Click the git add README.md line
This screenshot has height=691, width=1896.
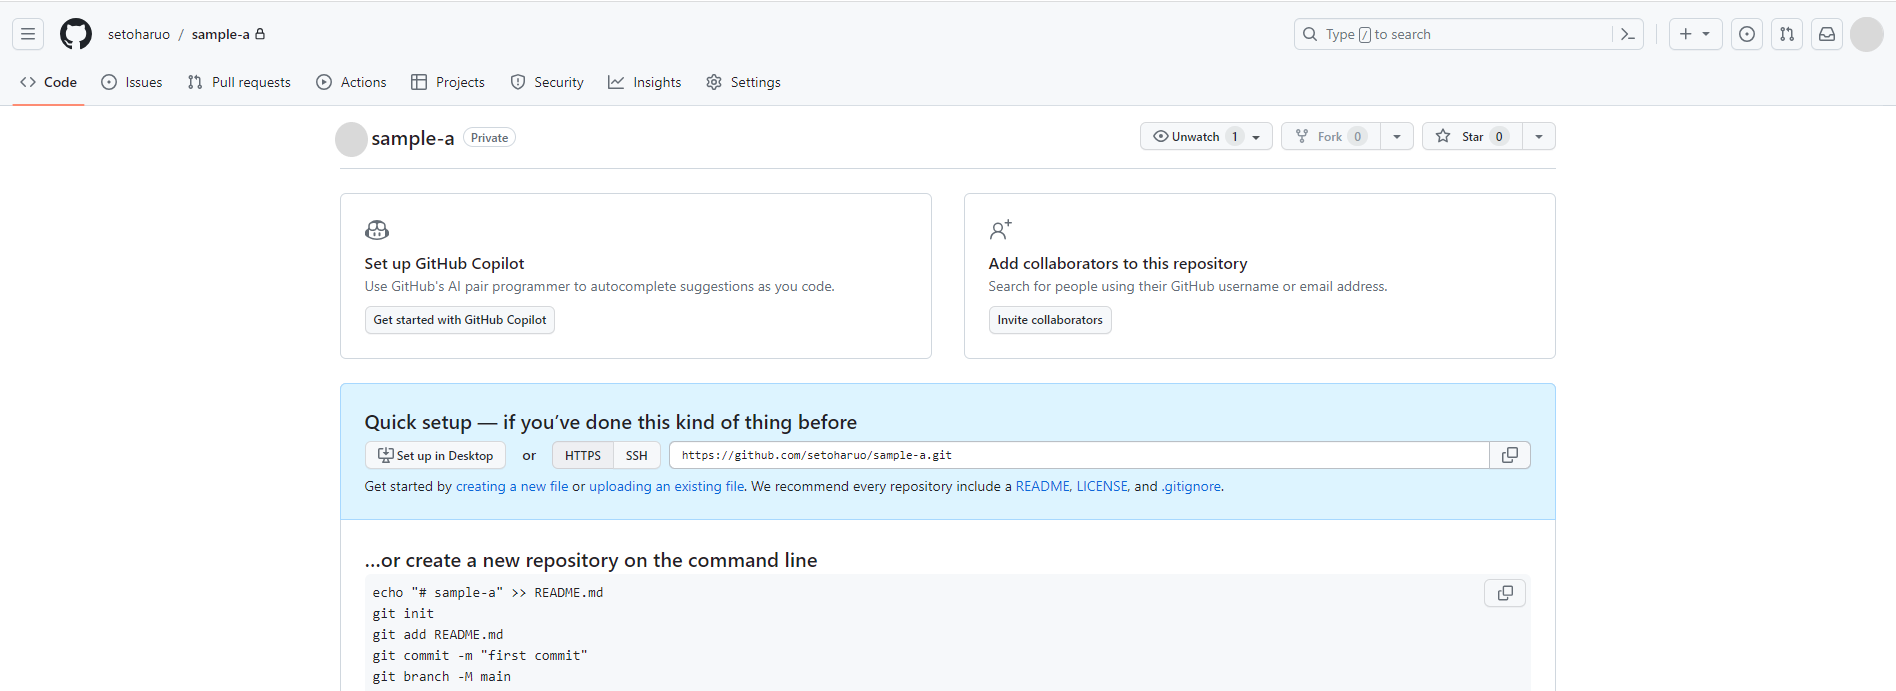[438, 635]
